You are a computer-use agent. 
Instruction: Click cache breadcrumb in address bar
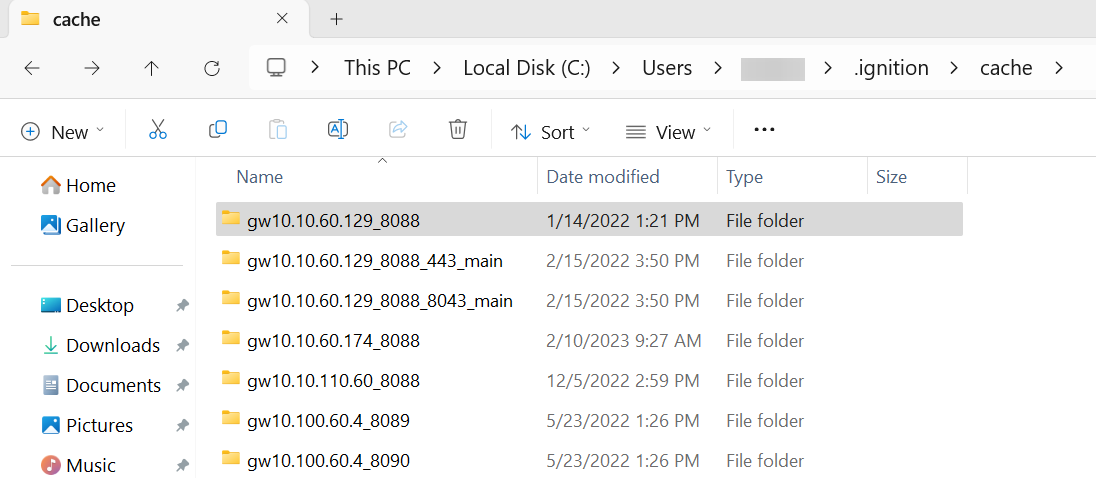coord(1006,68)
